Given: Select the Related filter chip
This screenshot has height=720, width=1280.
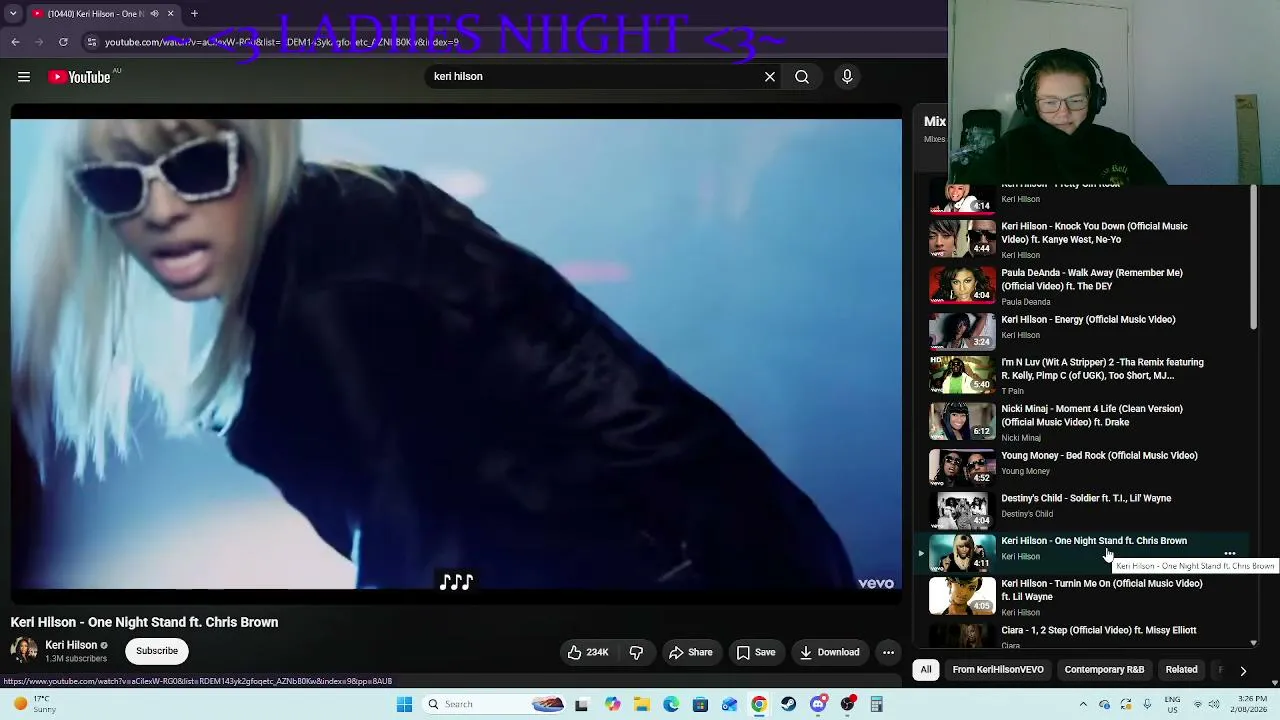Looking at the screenshot, I should 1181,670.
